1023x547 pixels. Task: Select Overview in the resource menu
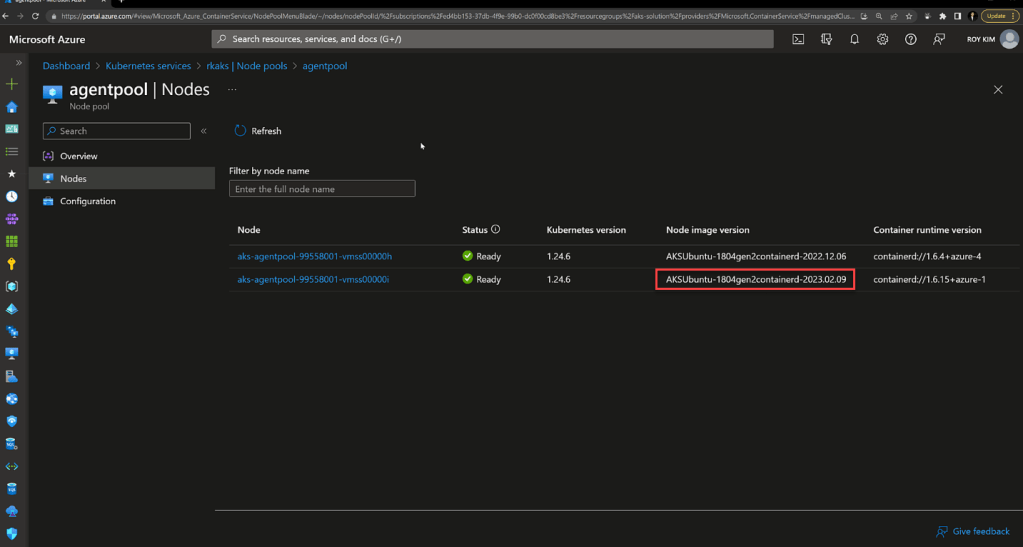[78, 156]
